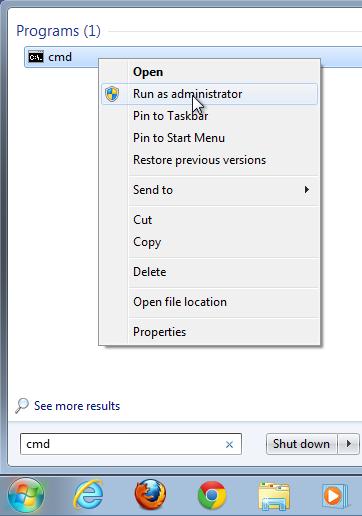The height and width of the screenshot is (516, 362).
Task: Open the Windows Start orb
Action: (26, 496)
